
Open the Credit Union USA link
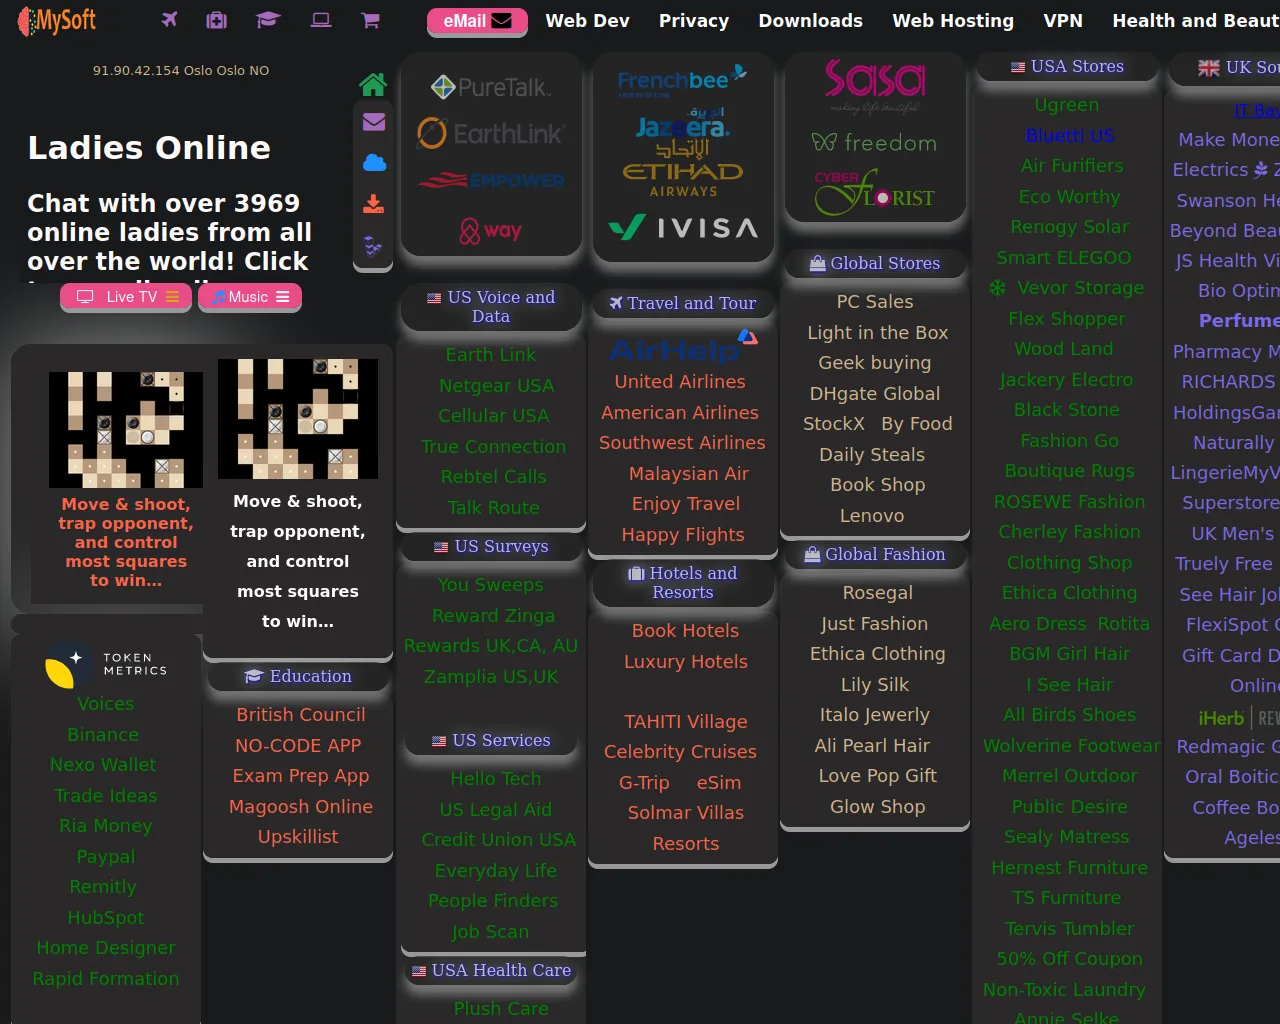pos(499,840)
